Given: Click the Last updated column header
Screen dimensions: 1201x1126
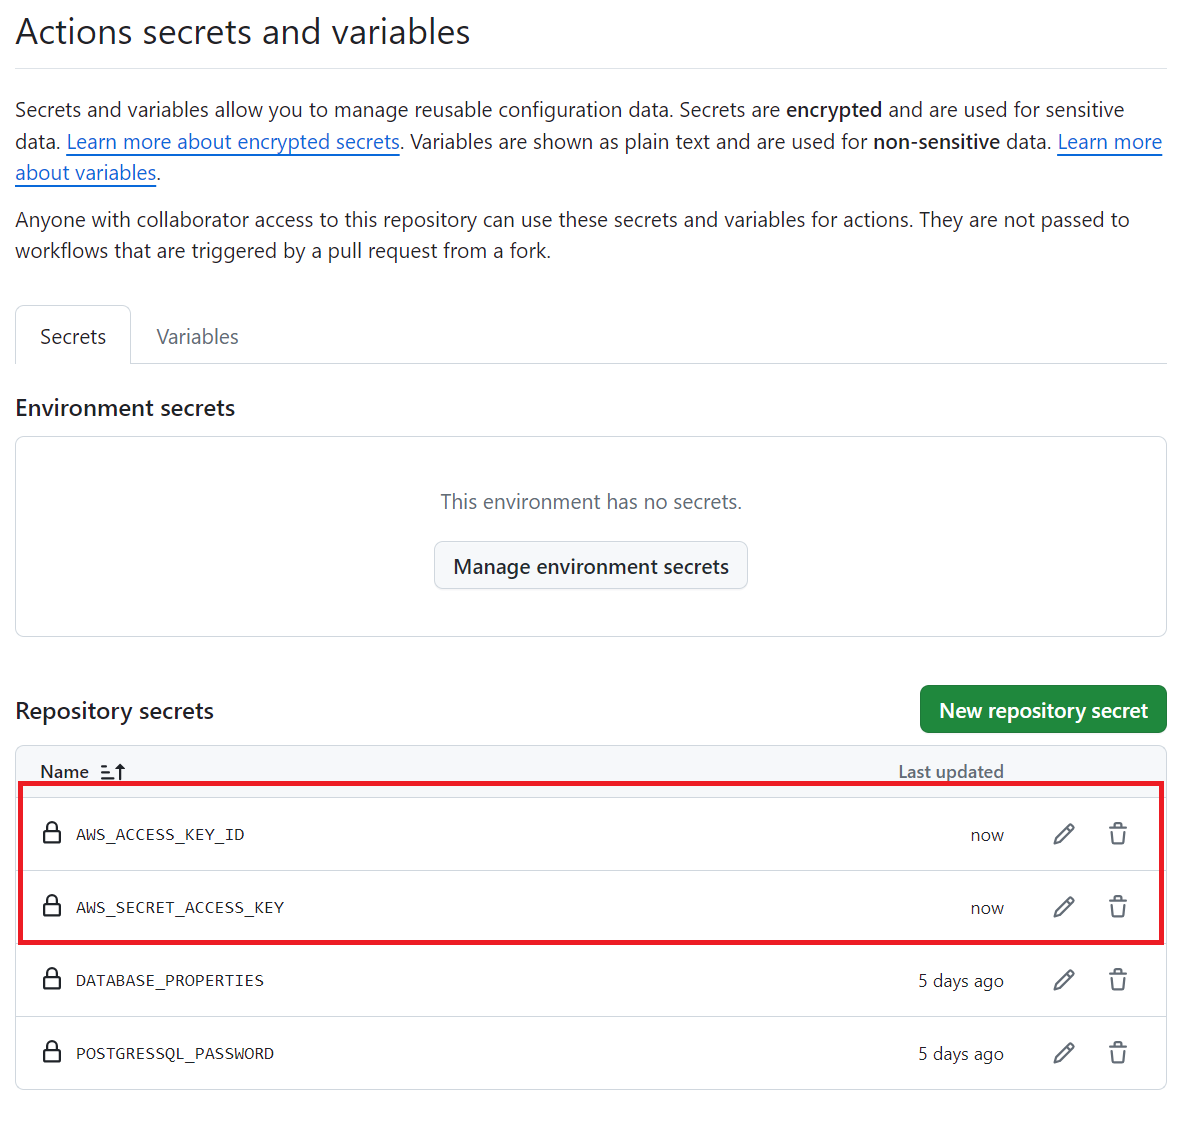Looking at the screenshot, I should click(x=950, y=772).
